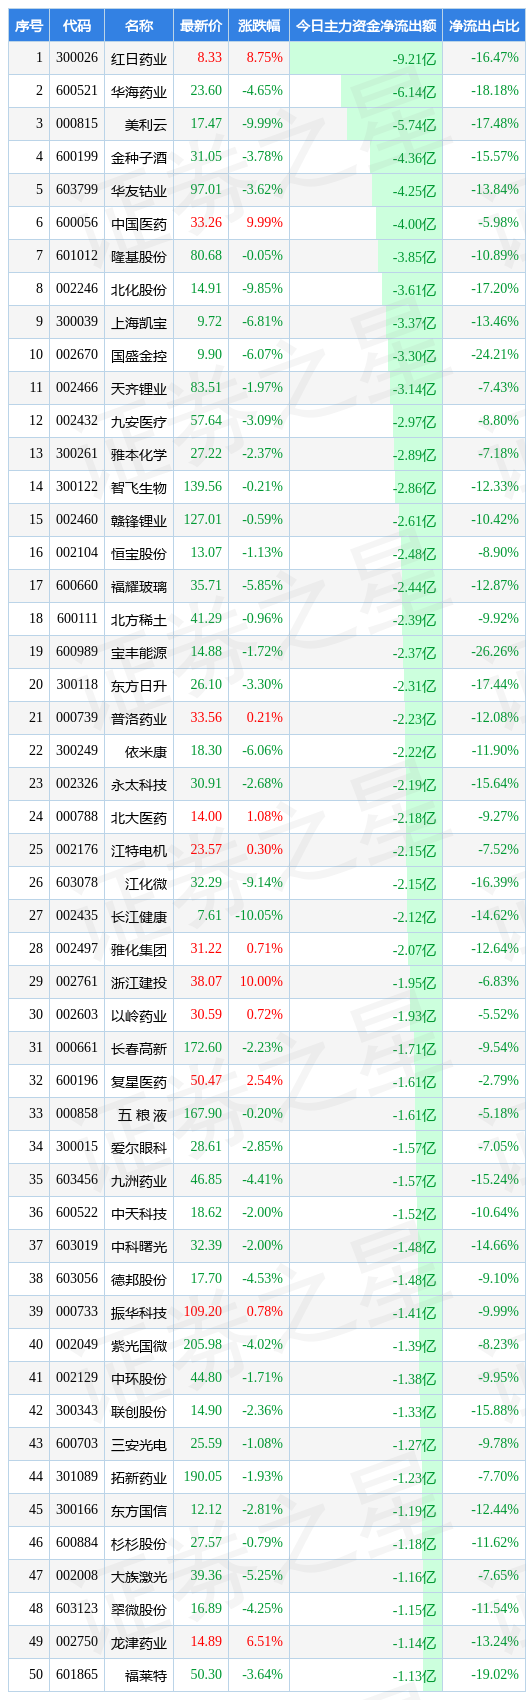
Task: Click stock name 东方国信
Action: click(139, 1511)
